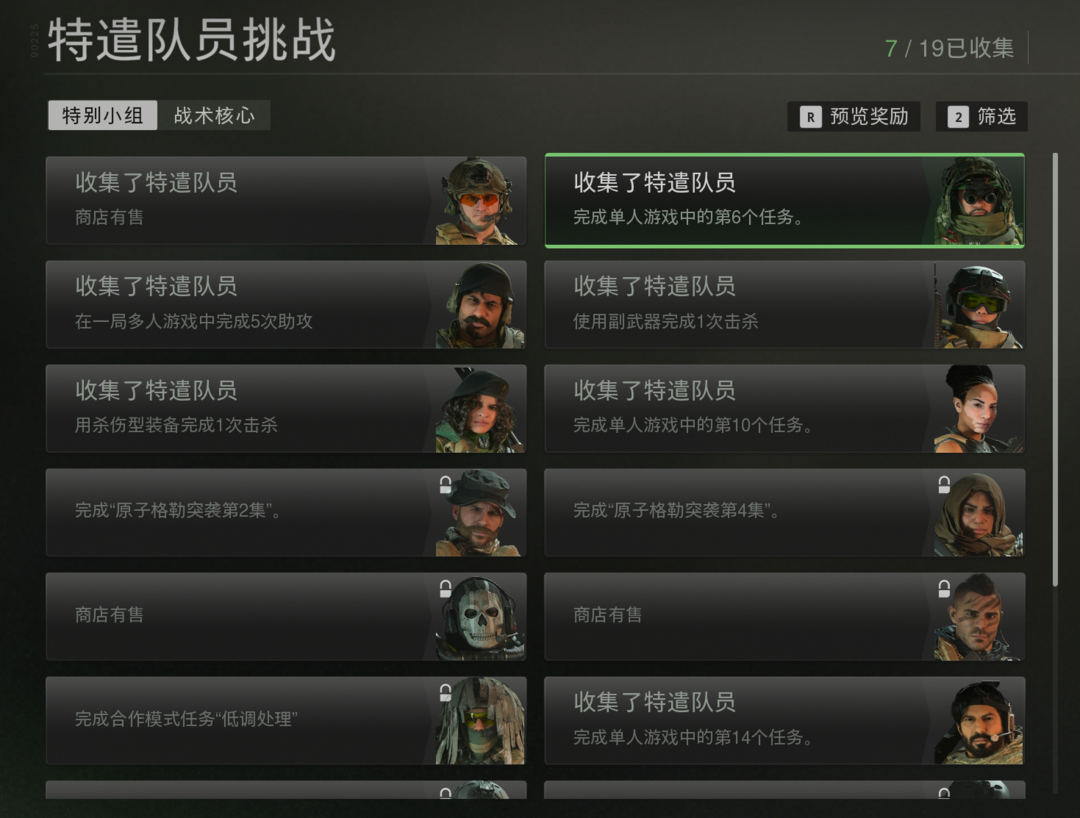Switch to the 战术核心 tab
This screenshot has width=1080, height=818.
(214, 115)
